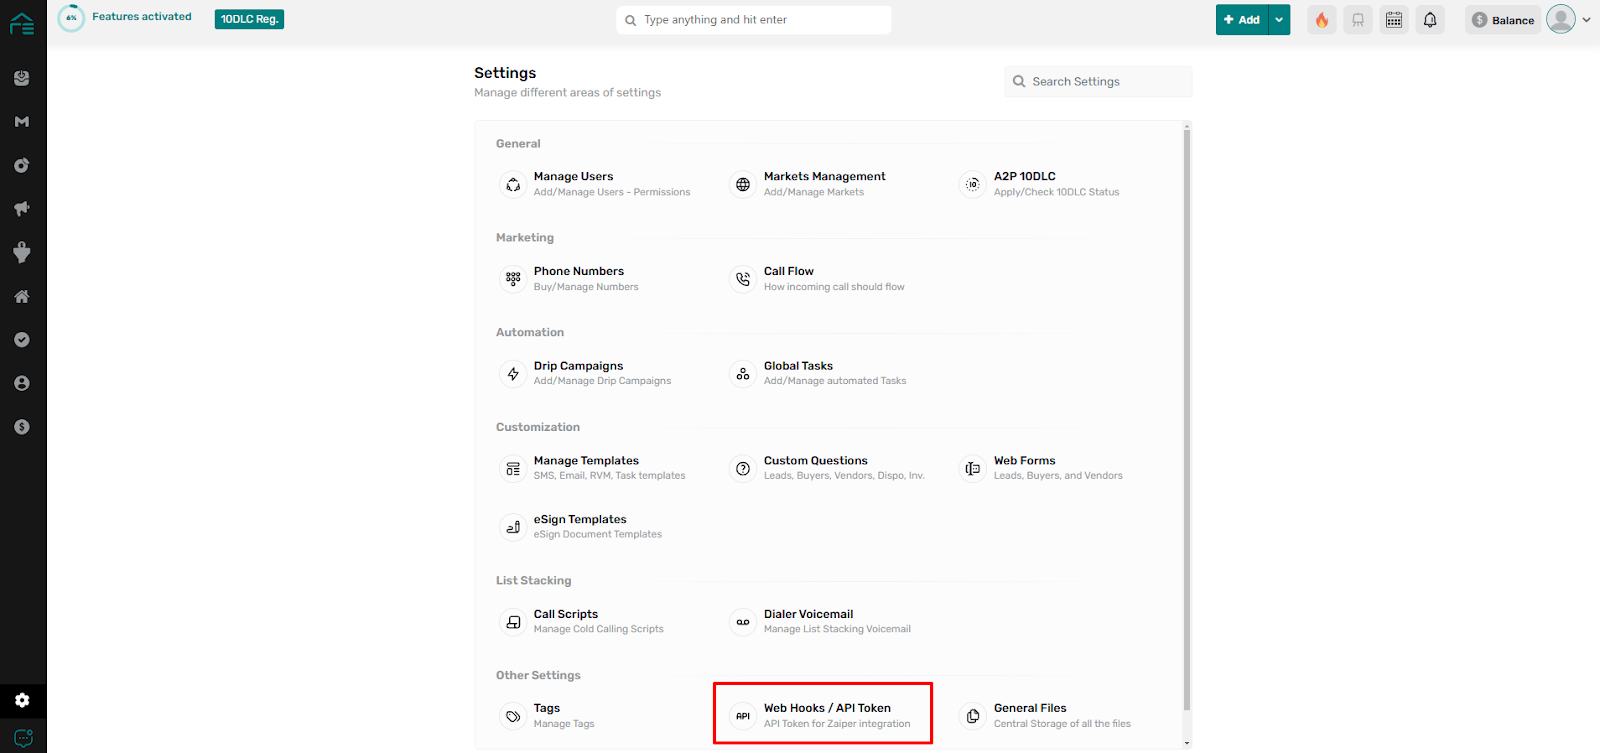Focus the global search field
The height and width of the screenshot is (753, 1600).
pos(754,20)
